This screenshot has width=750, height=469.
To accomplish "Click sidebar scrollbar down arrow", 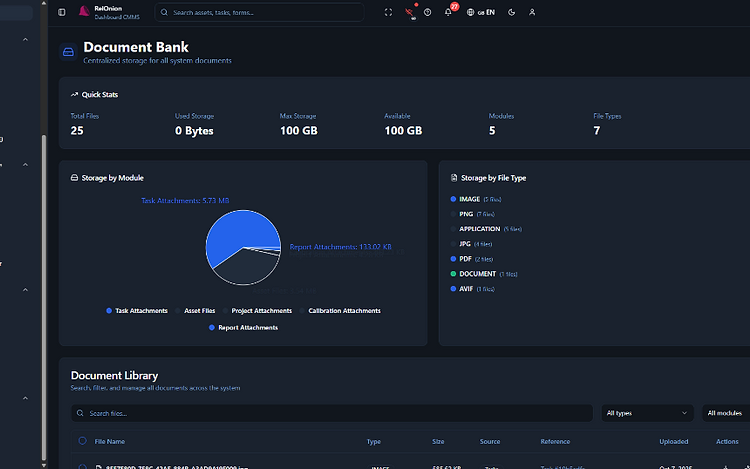I will (44, 465).
